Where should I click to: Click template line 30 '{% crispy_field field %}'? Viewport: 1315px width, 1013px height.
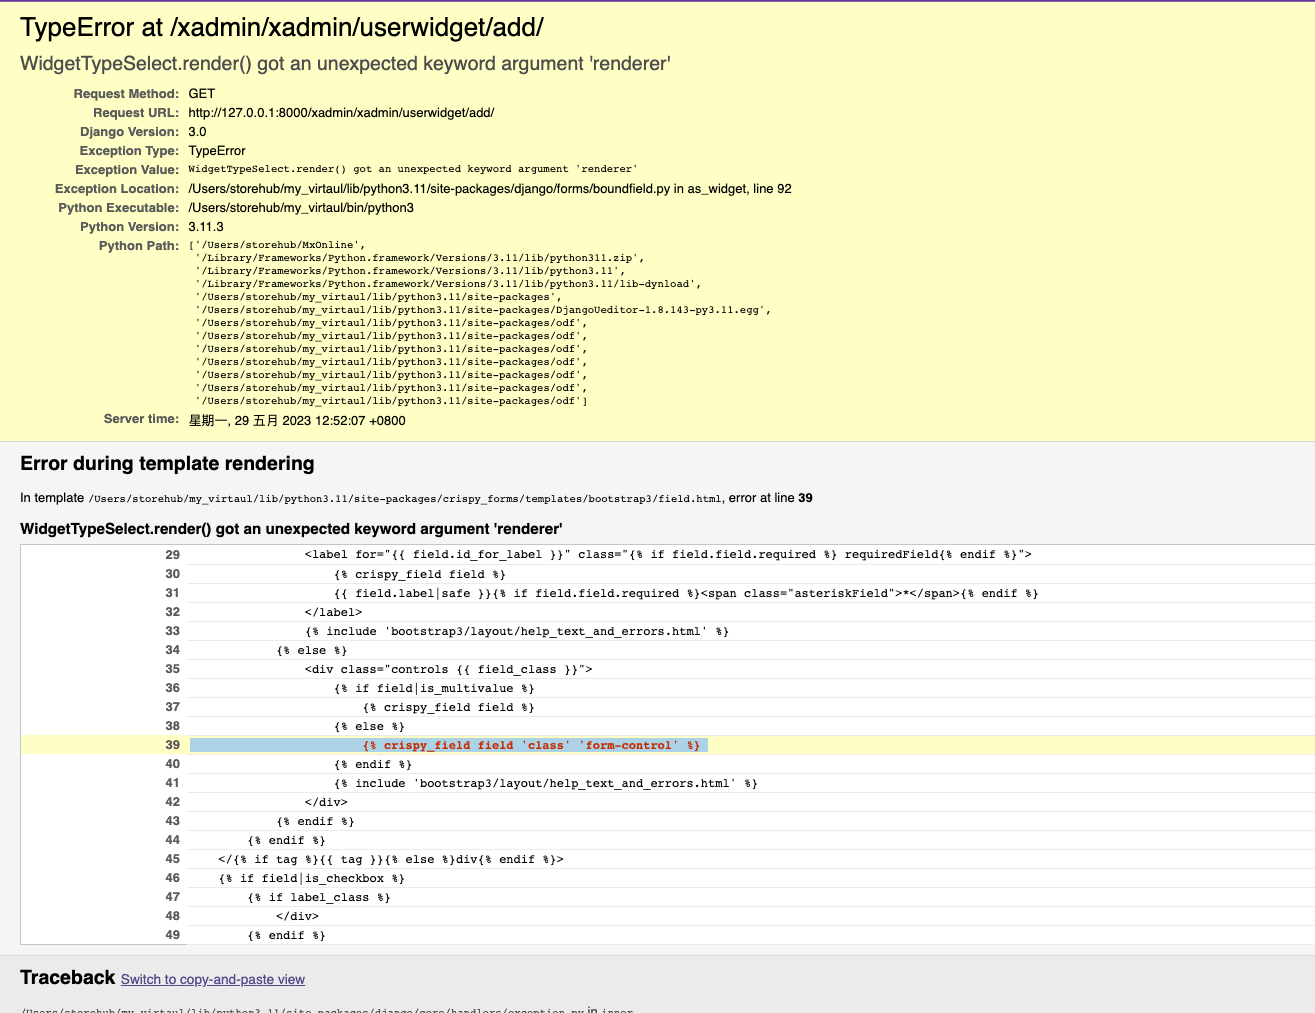tap(420, 574)
